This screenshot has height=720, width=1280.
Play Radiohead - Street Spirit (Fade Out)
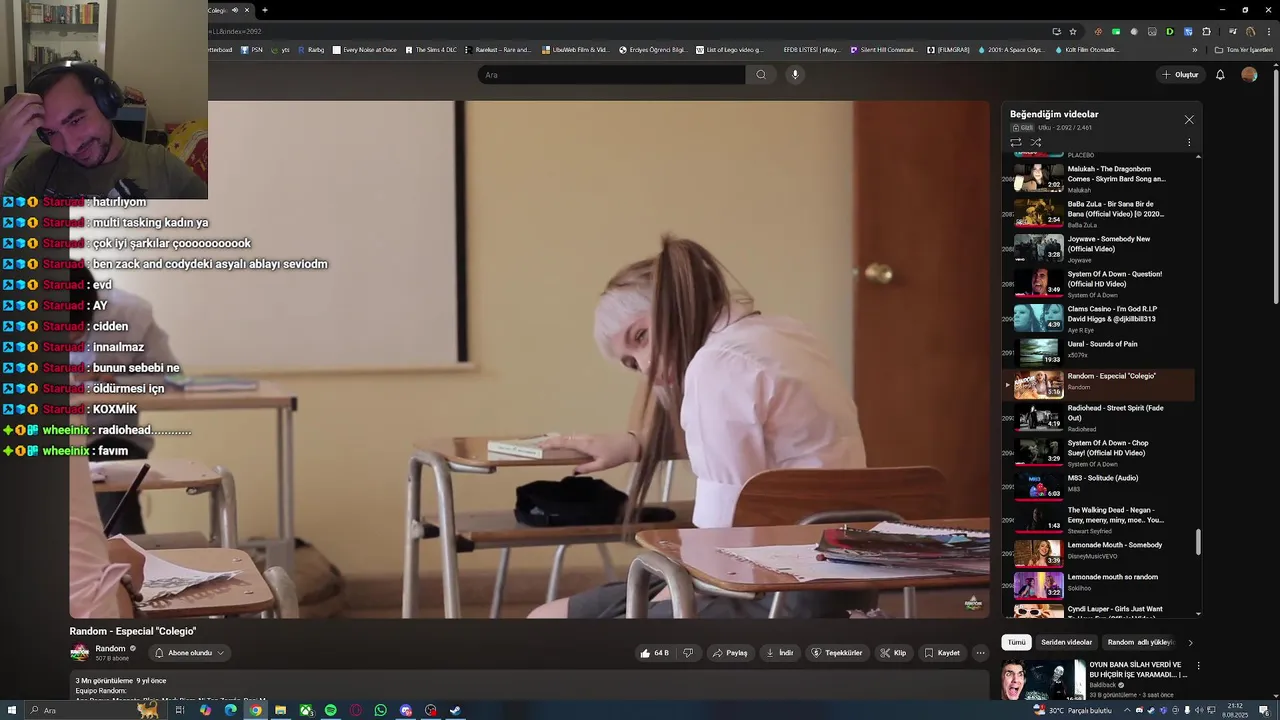[1098, 417]
